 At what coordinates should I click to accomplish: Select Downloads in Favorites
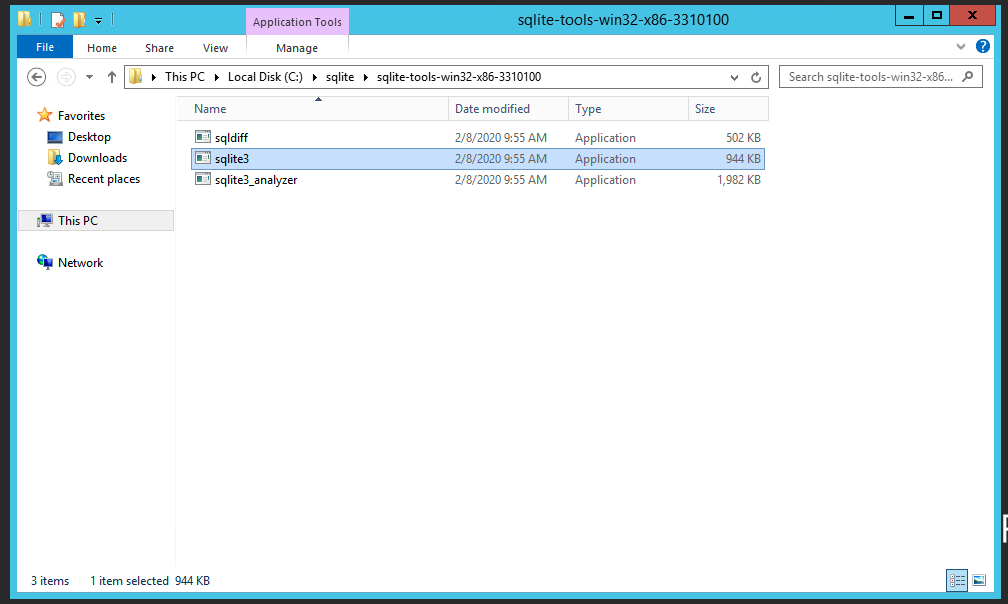click(98, 157)
